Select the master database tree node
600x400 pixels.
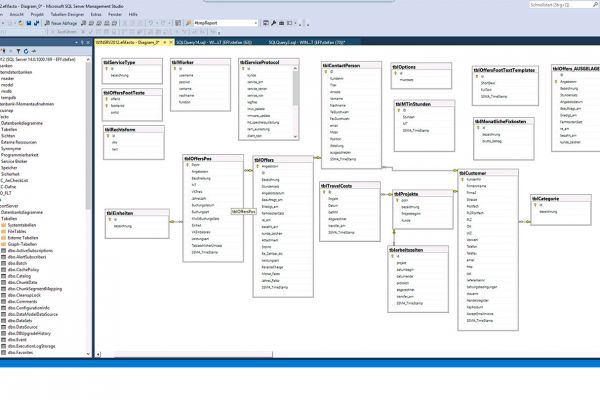tap(8, 78)
